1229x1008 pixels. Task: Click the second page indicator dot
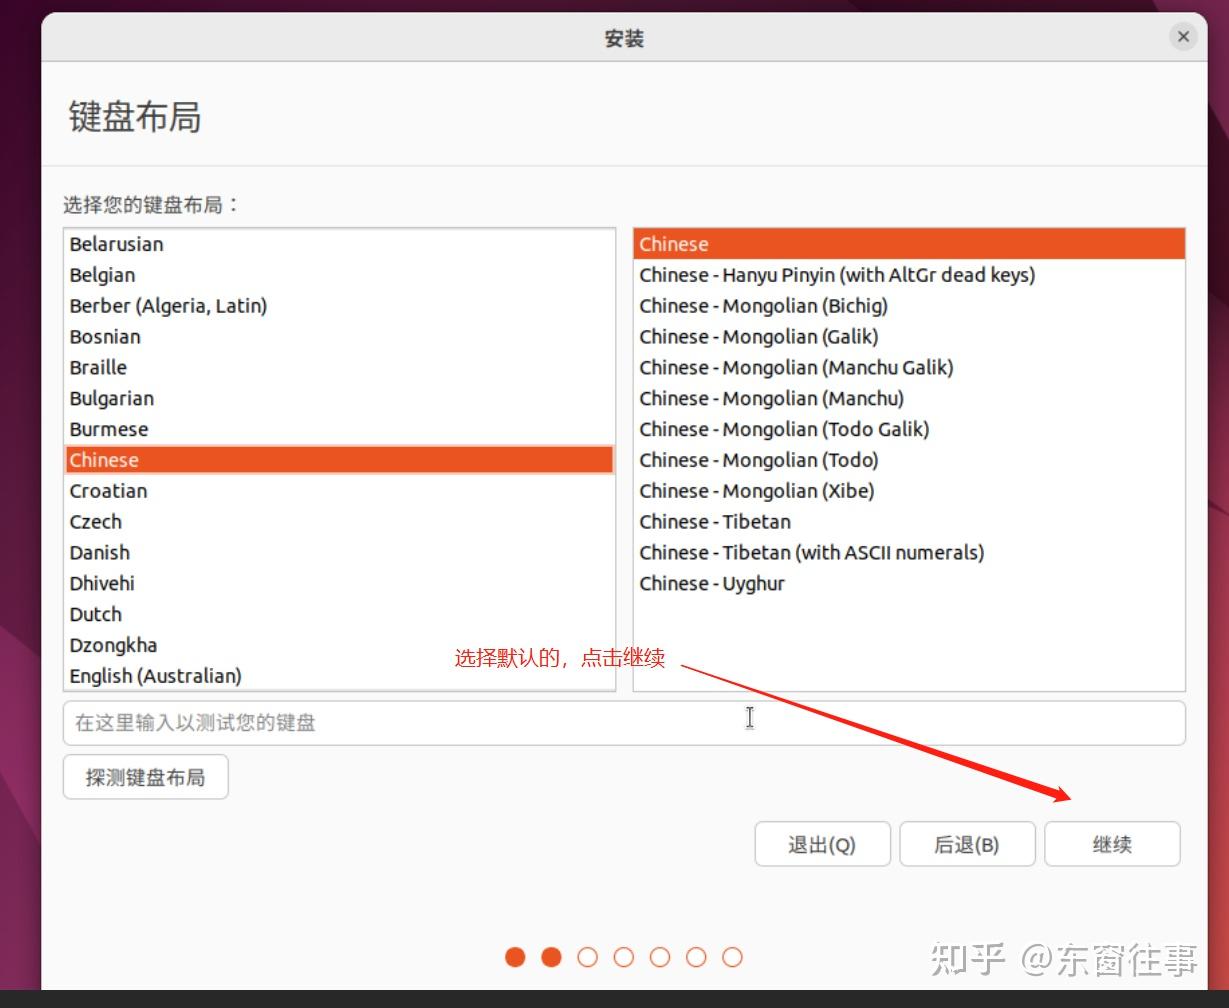[551, 957]
